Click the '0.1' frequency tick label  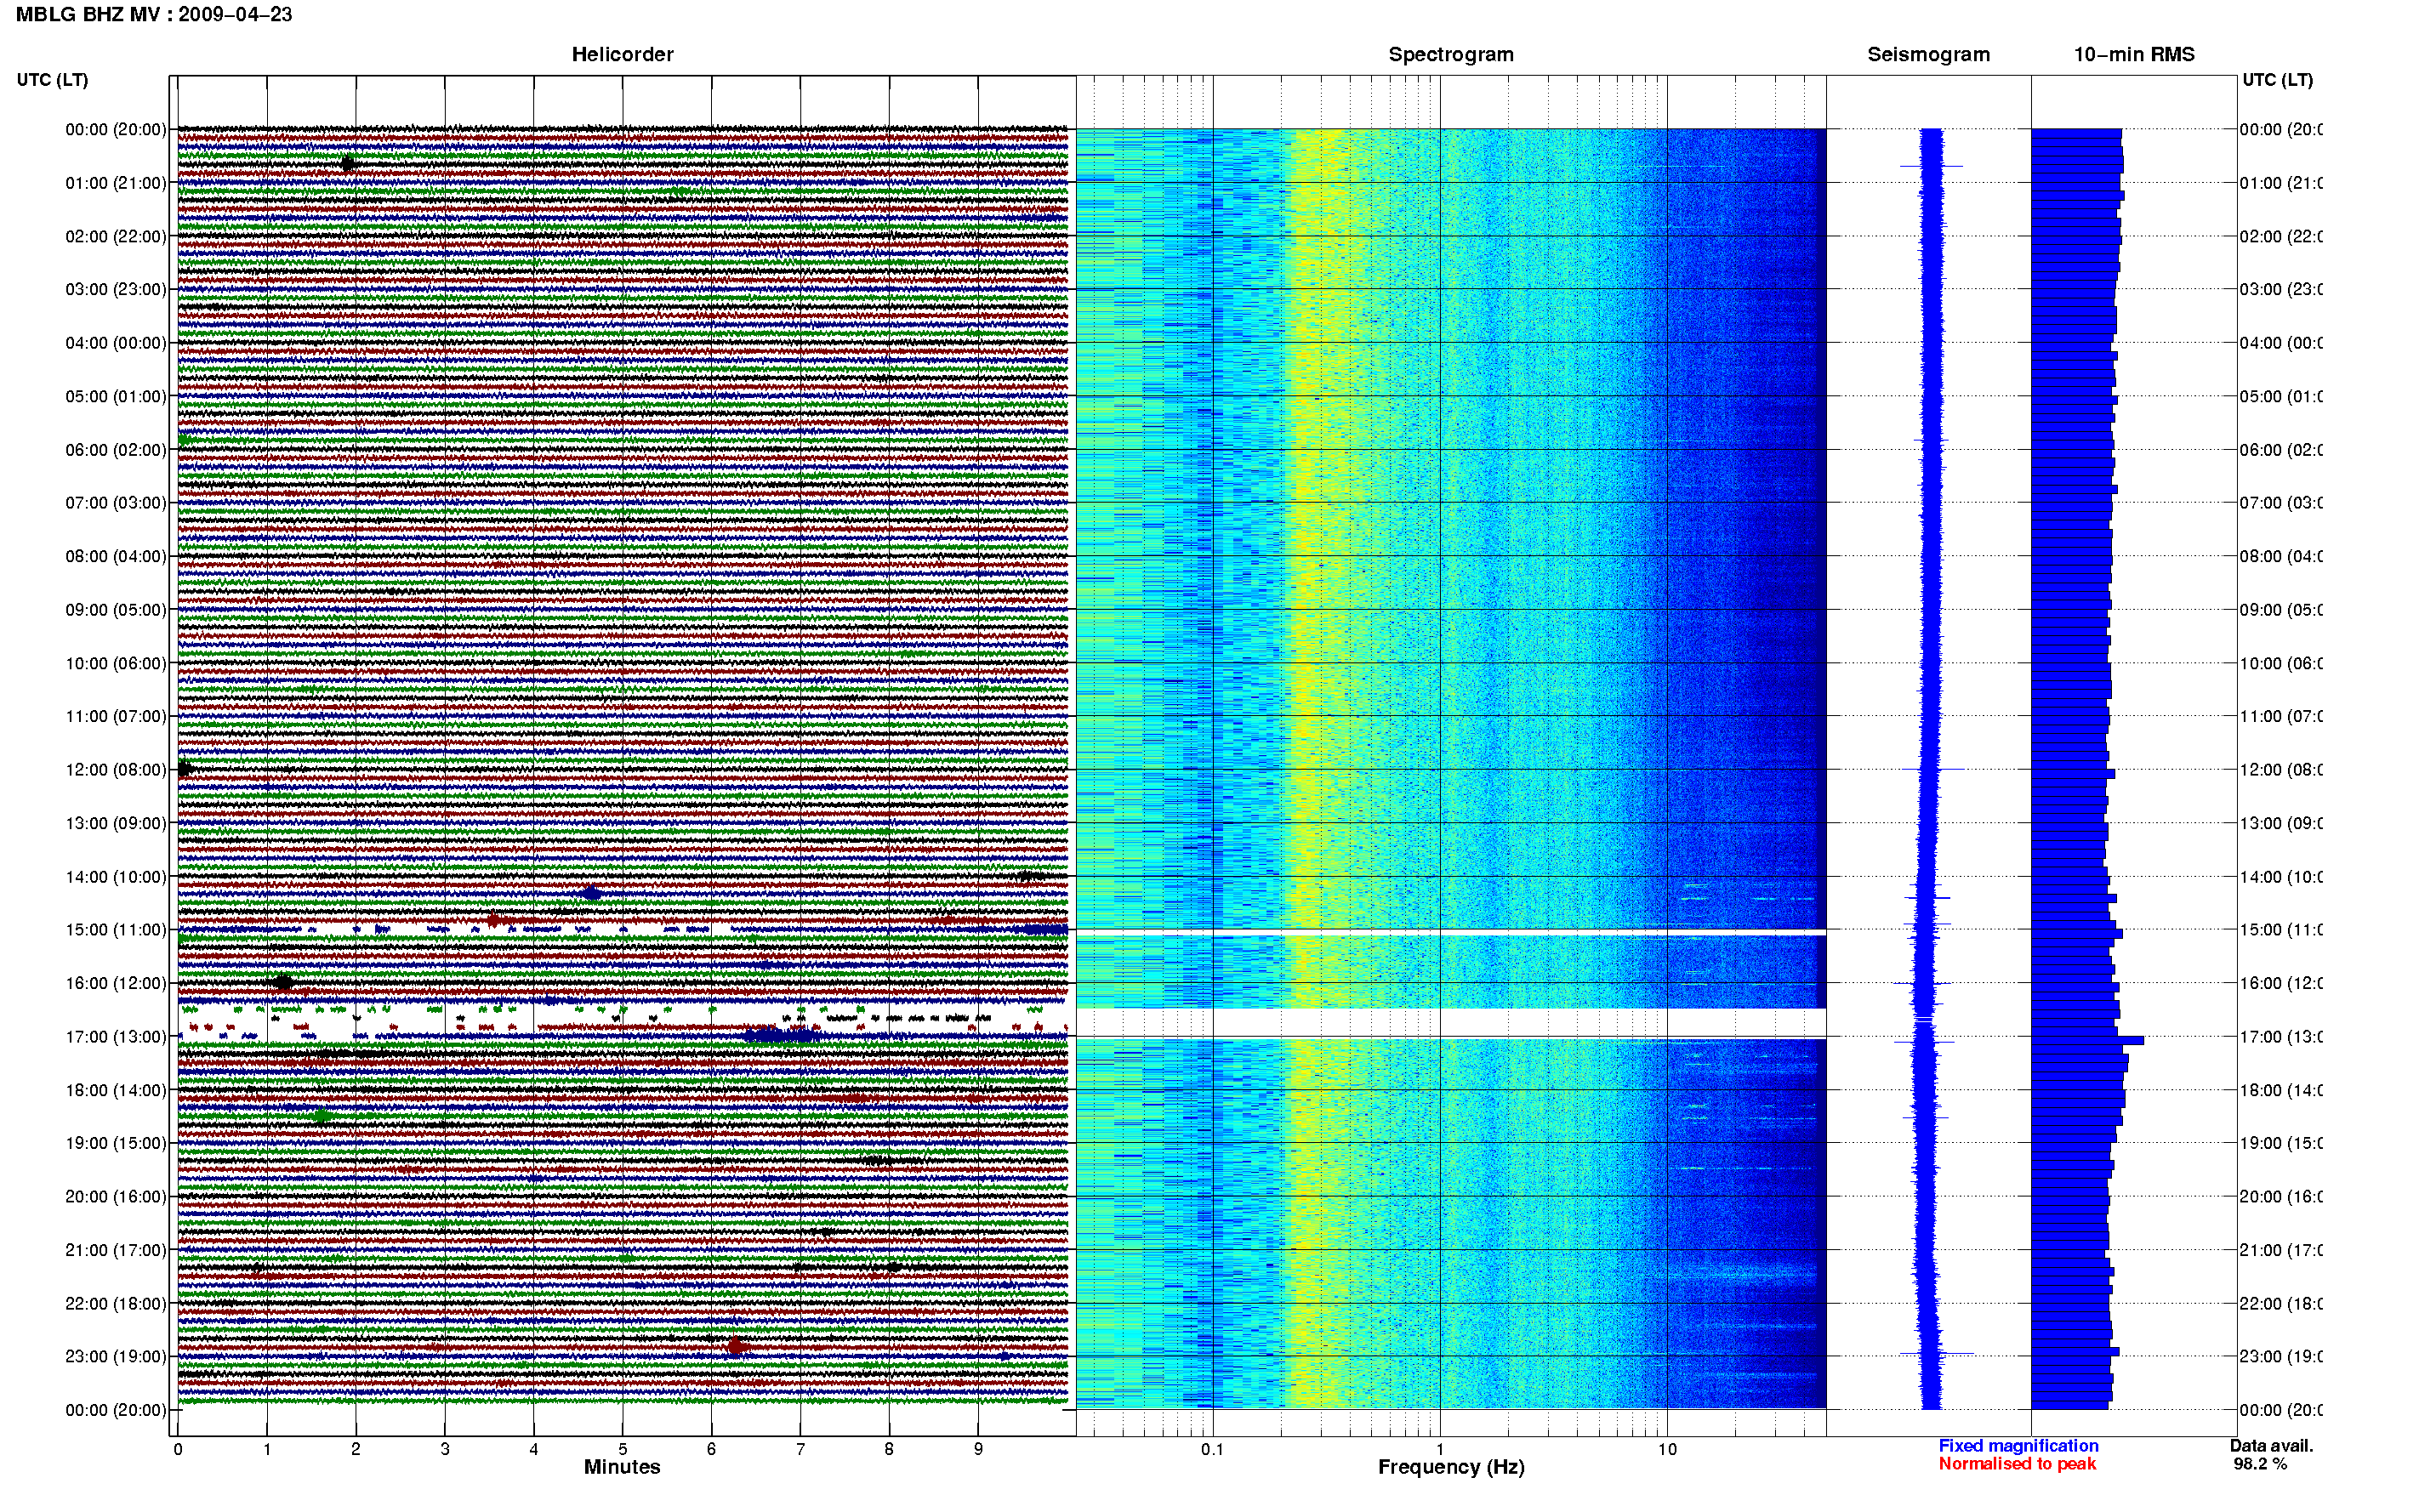1212,1448
